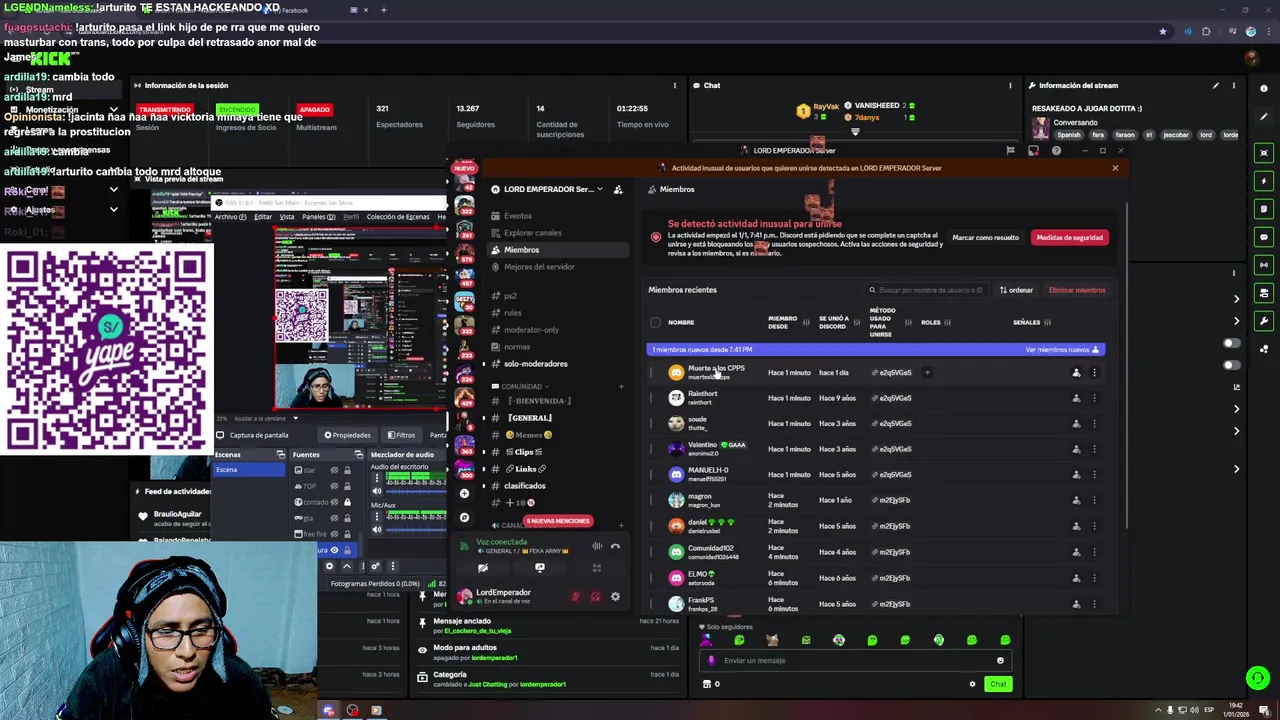Image resolution: width=1280 pixels, height=720 pixels.
Task: Expand the Clips channel threads arrow
Action: [x=484, y=452]
